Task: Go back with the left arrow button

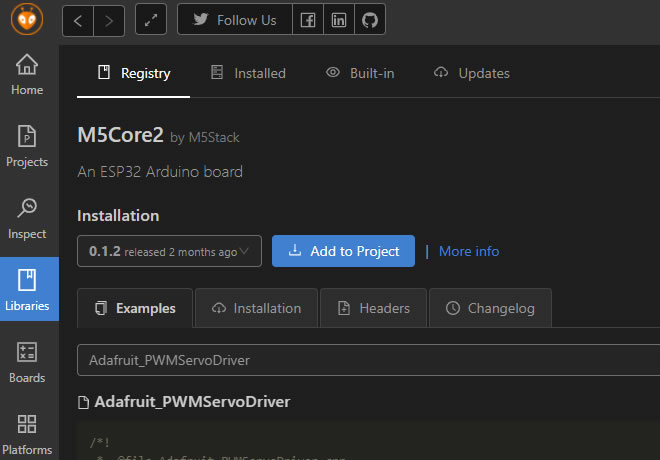Action: [x=78, y=20]
